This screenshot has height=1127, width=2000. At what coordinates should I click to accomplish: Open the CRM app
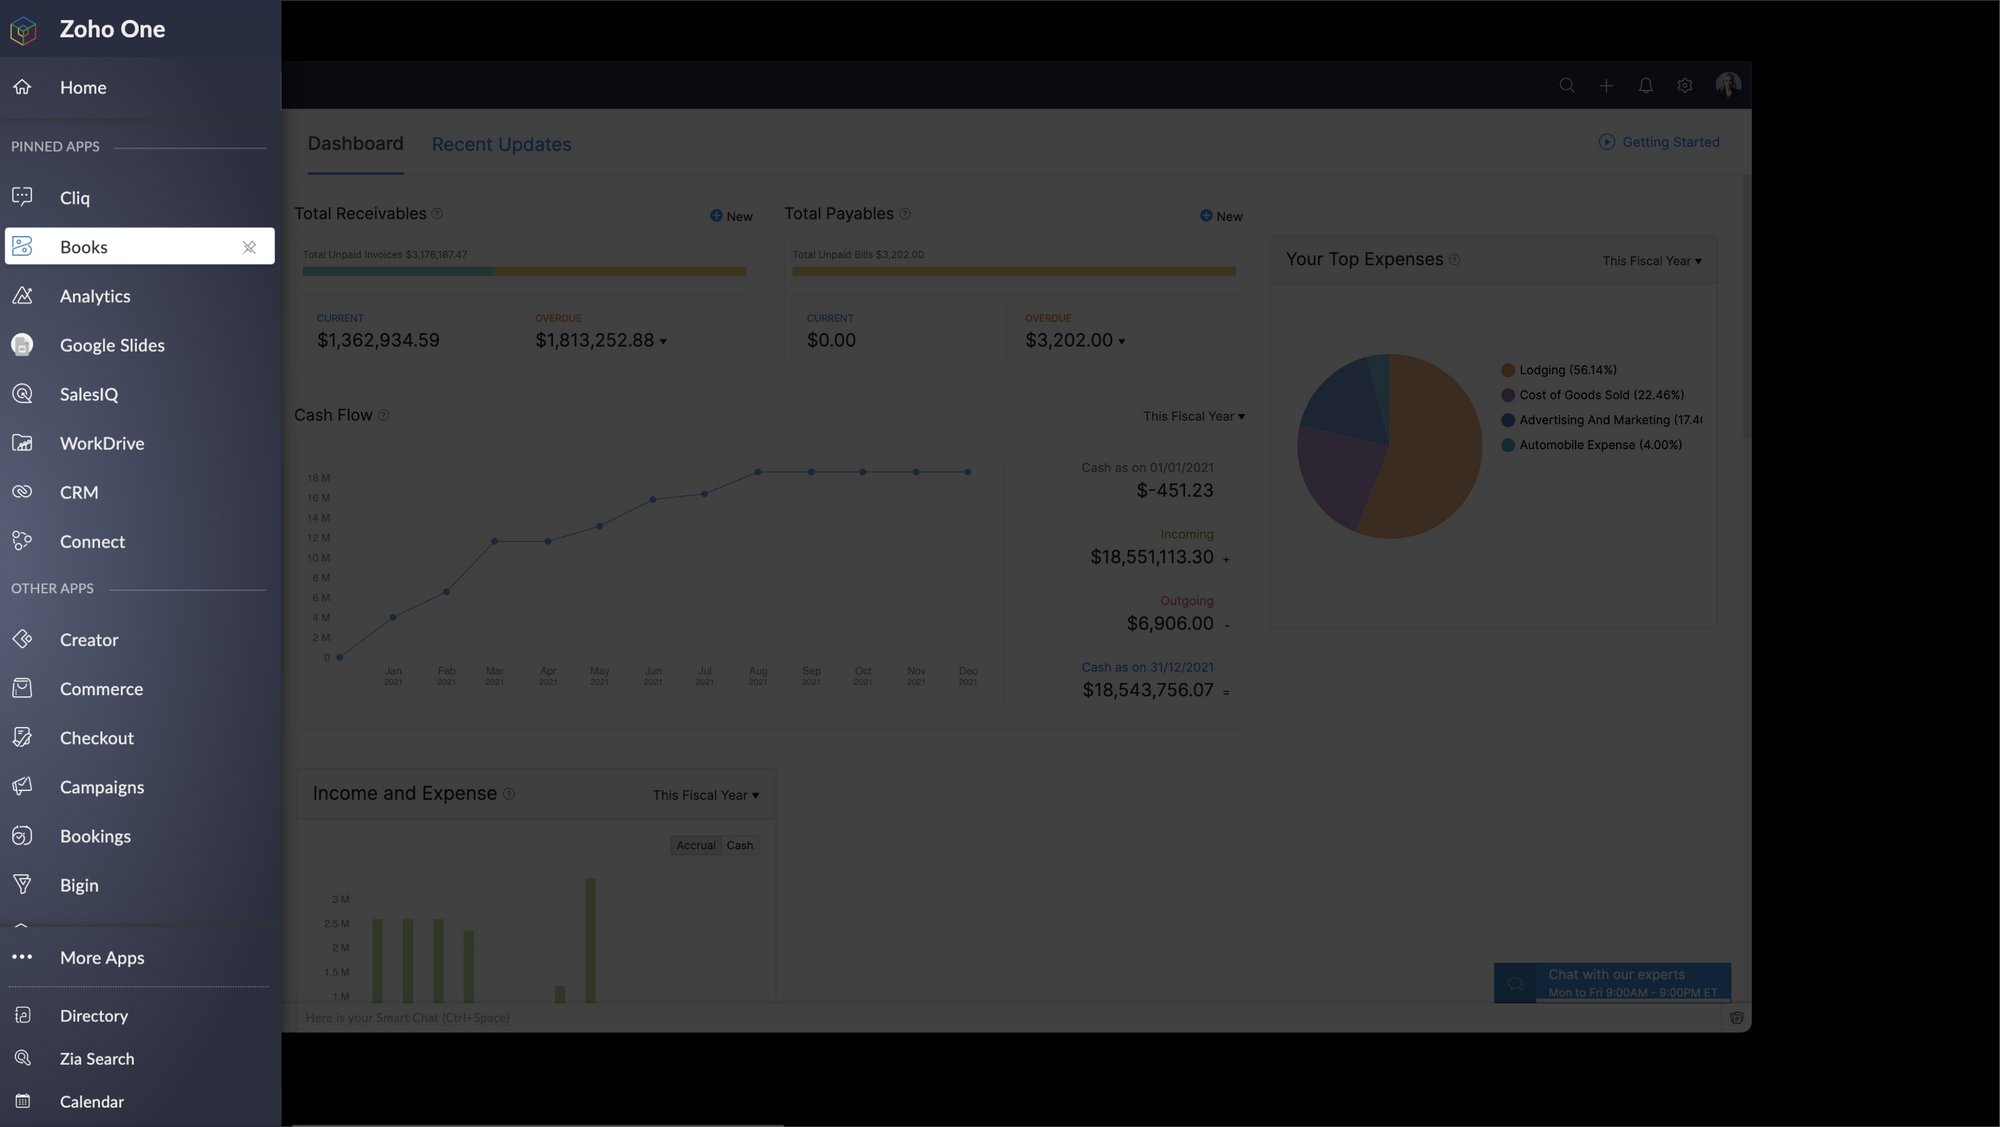[78, 492]
